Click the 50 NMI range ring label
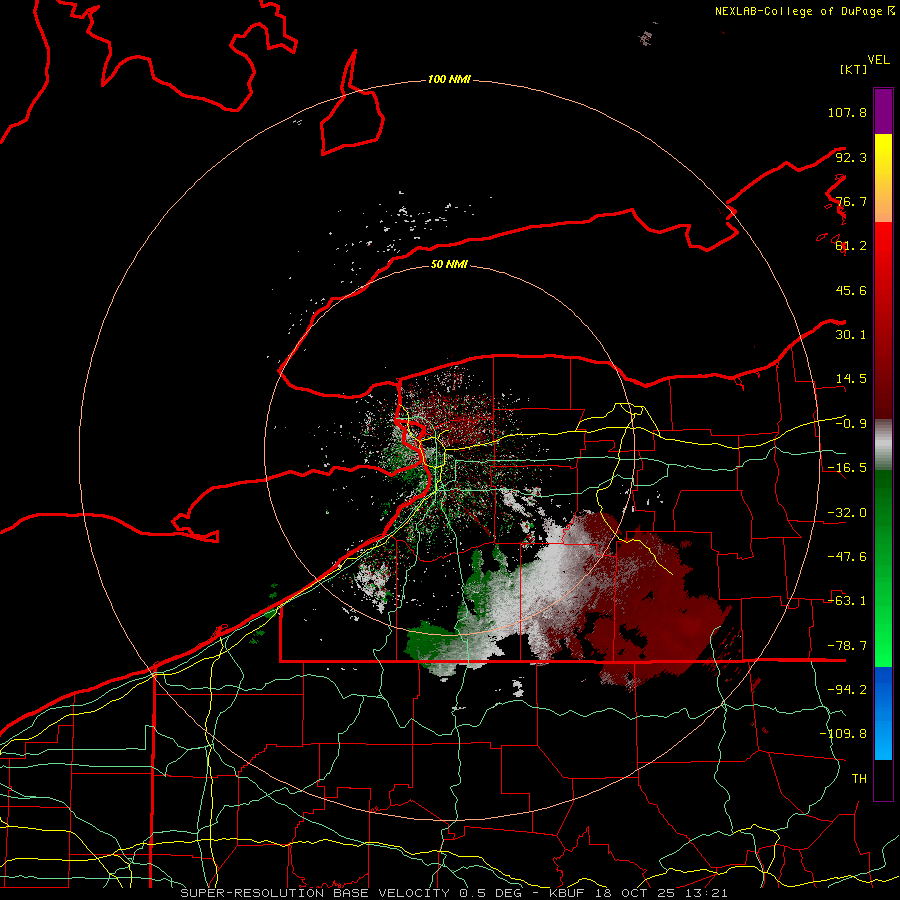900x900 pixels. [449, 264]
